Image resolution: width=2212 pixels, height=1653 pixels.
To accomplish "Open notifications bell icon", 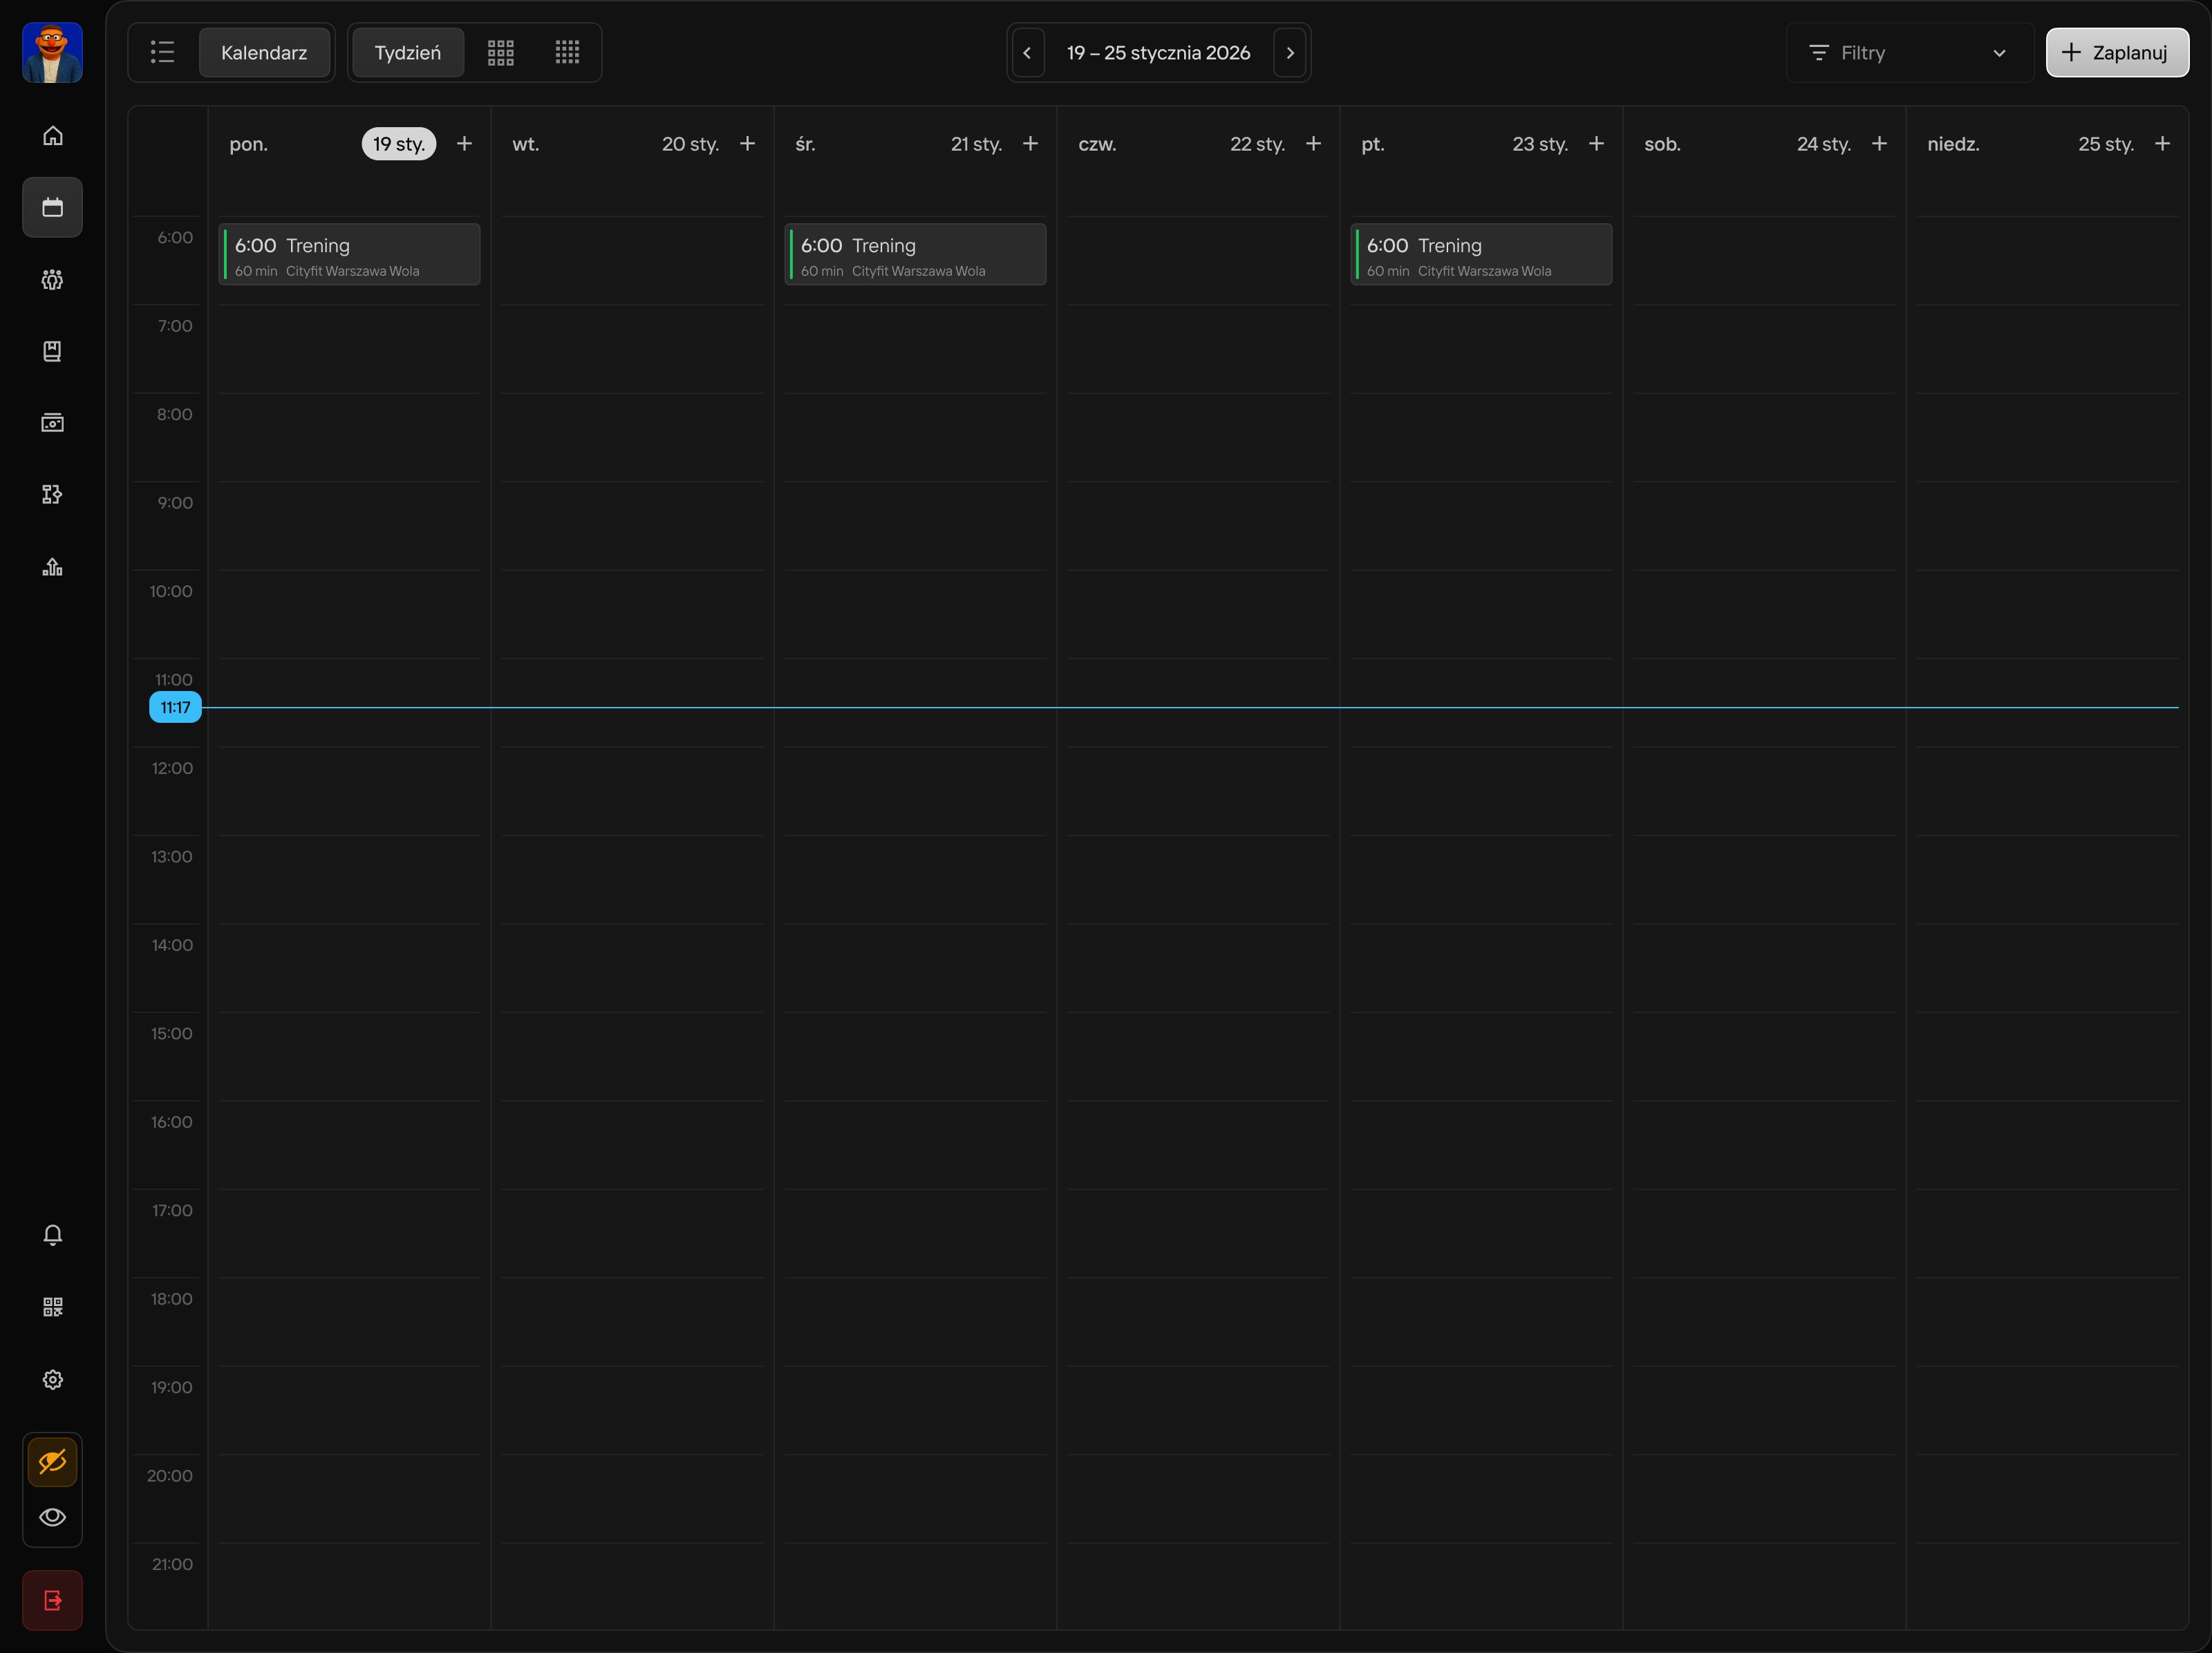I will click(53, 1235).
